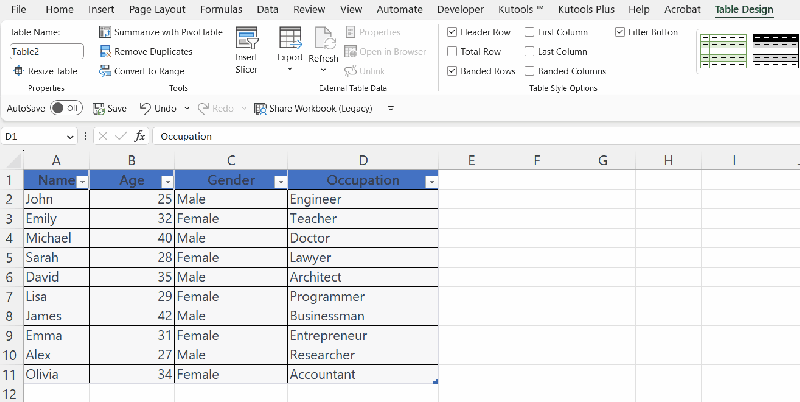Enable the Total Row checkbox
This screenshot has width=800, height=402.
click(x=452, y=52)
